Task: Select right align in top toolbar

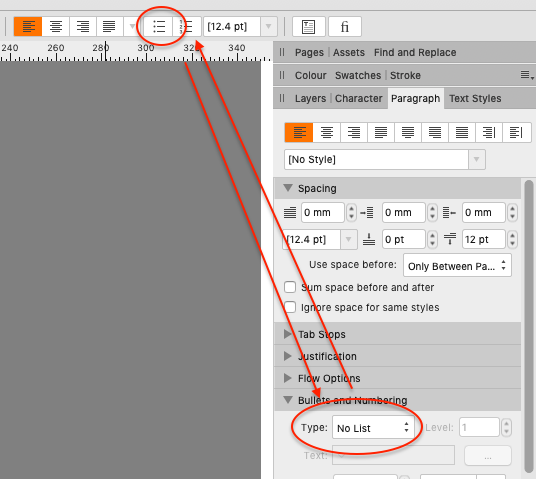Action: [x=83, y=26]
